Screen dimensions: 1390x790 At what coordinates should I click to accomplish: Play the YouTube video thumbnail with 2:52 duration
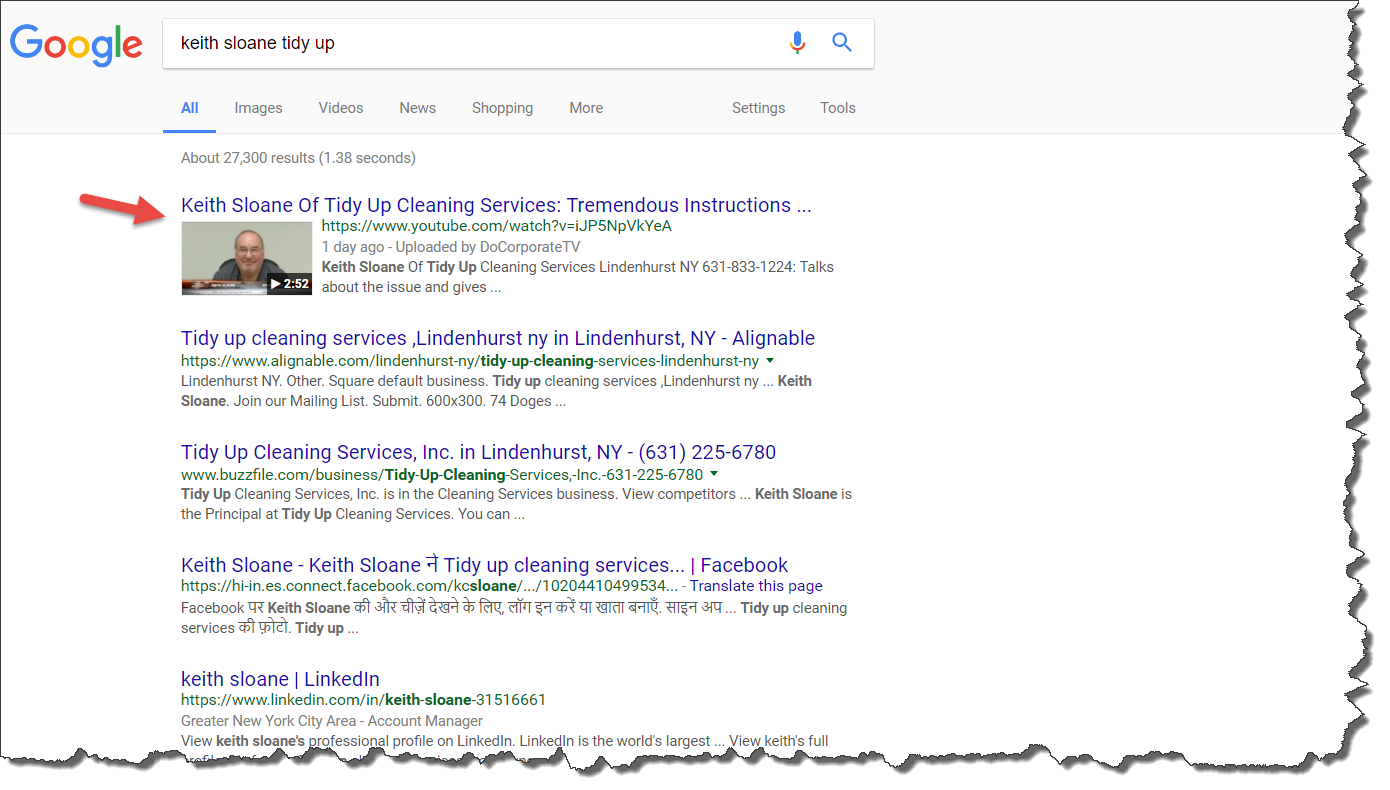(247, 258)
